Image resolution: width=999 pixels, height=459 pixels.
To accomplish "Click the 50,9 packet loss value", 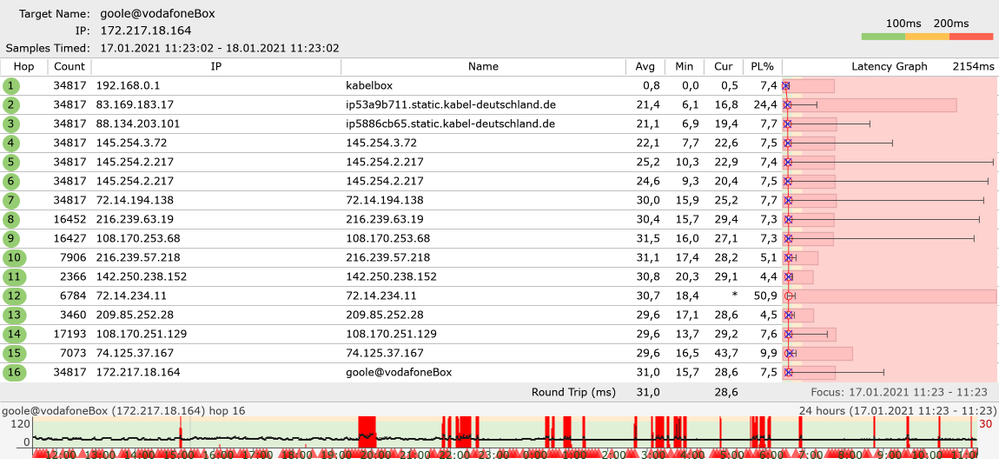I will coord(765,296).
